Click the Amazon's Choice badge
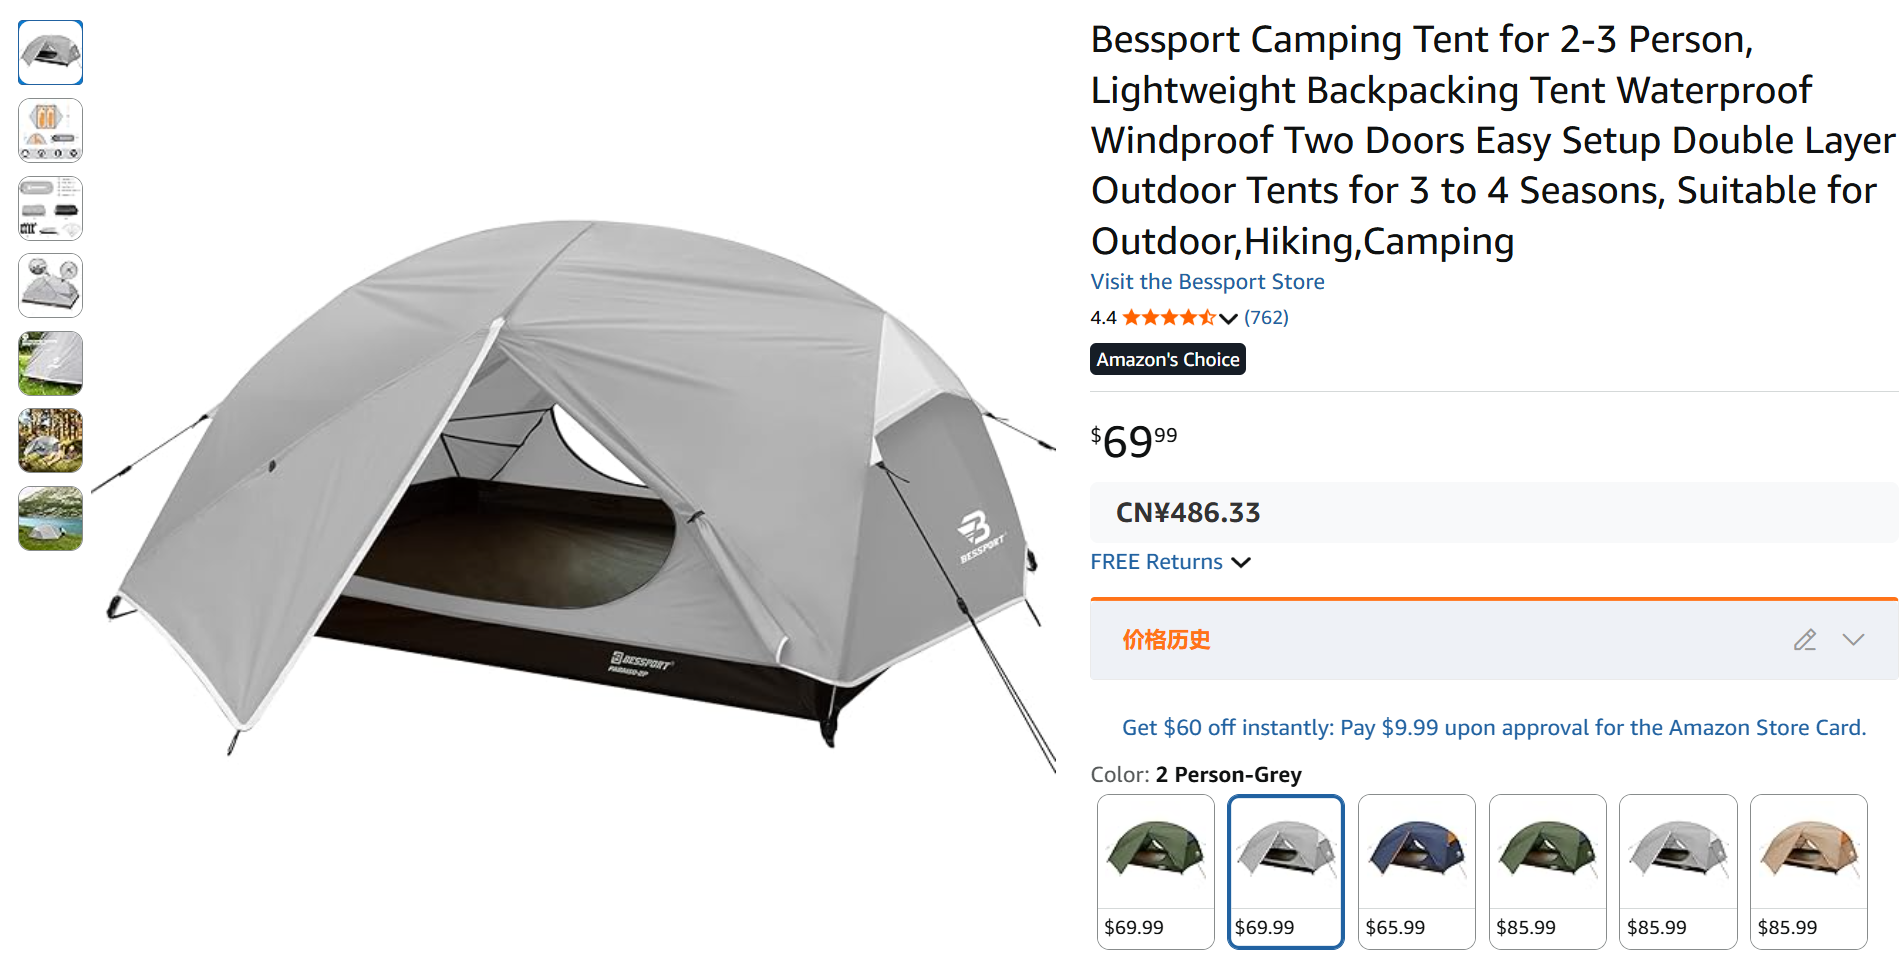 tap(1167, 359)
